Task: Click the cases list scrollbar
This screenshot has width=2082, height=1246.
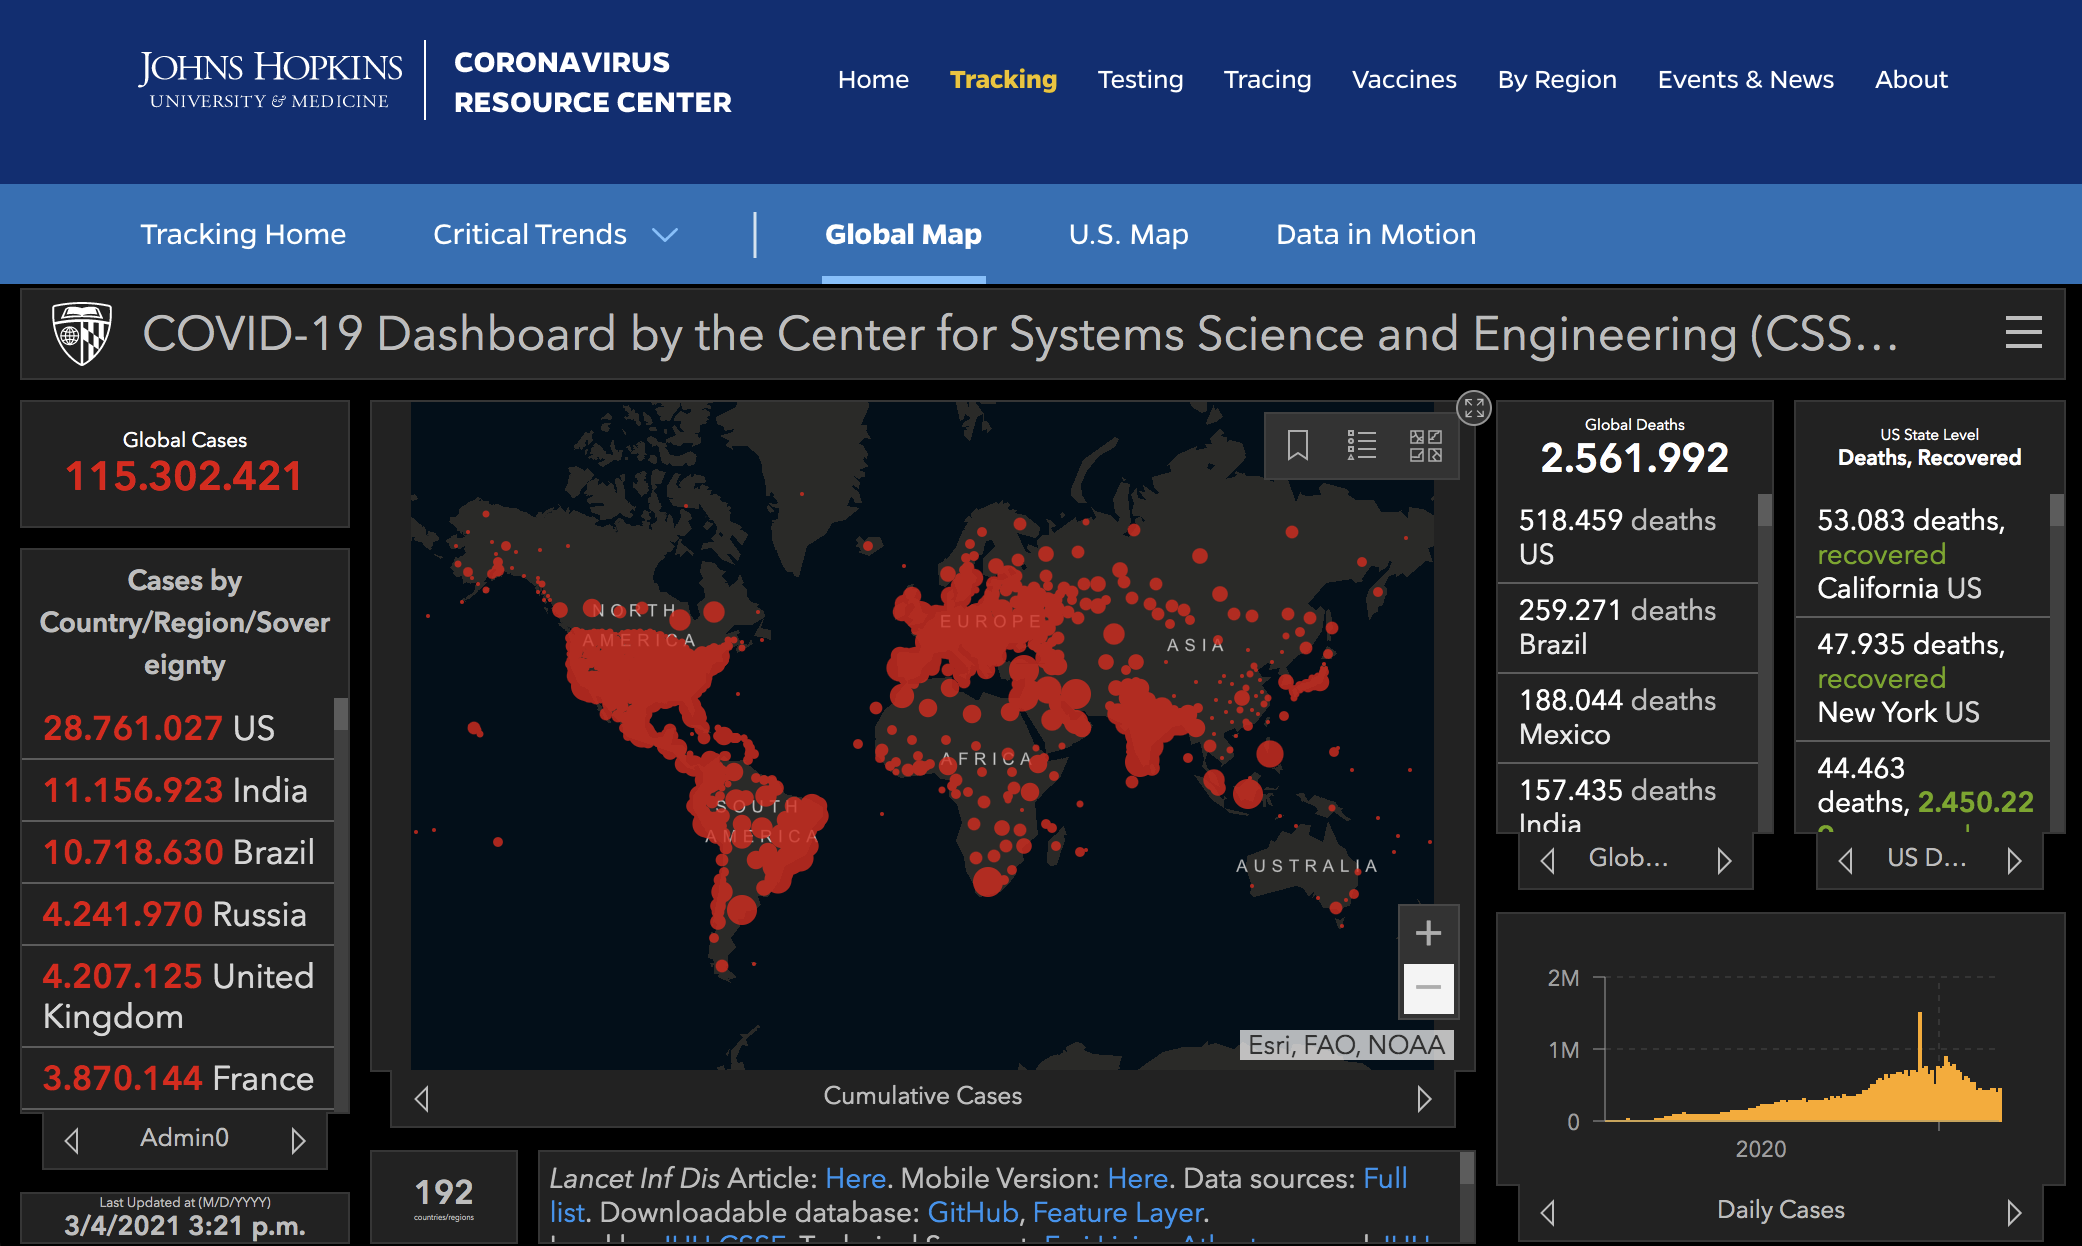Action: click(x=341, y=714)
